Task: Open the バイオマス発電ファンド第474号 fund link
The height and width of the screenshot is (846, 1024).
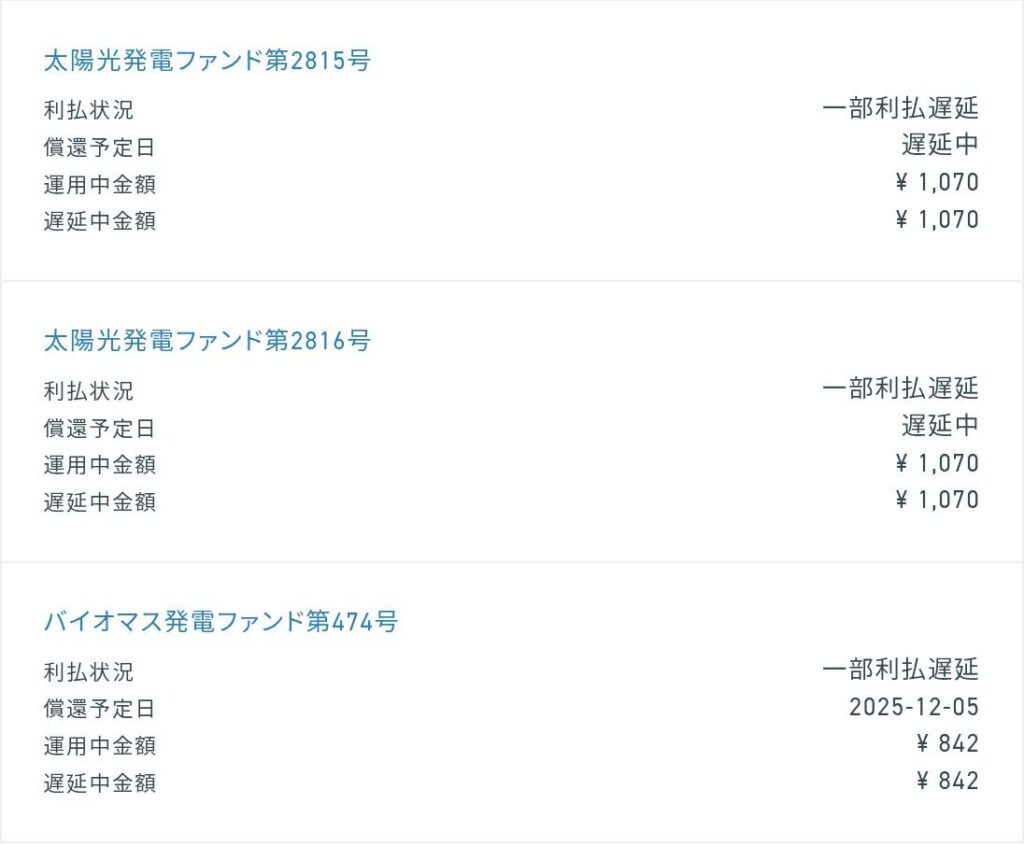Action: click(221, 622)
